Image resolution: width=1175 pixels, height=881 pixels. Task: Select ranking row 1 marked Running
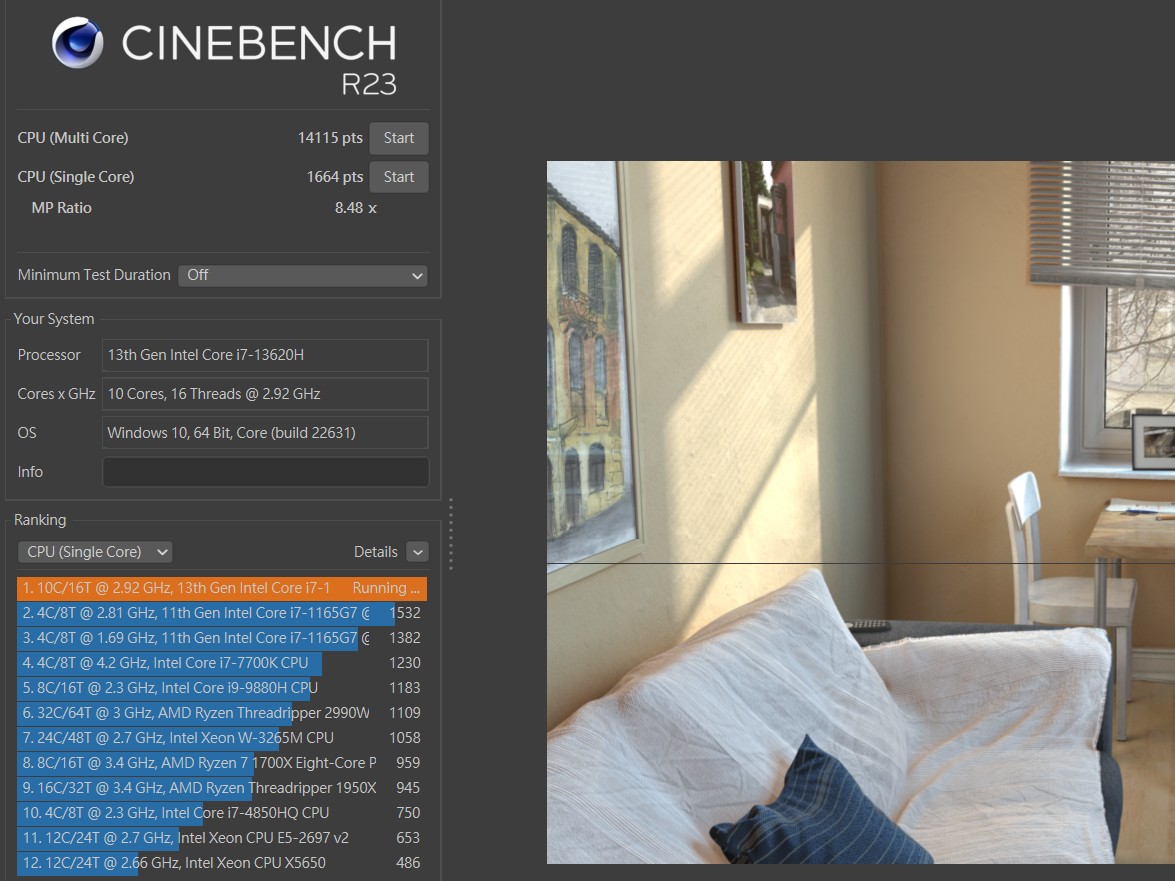point(222,588)
